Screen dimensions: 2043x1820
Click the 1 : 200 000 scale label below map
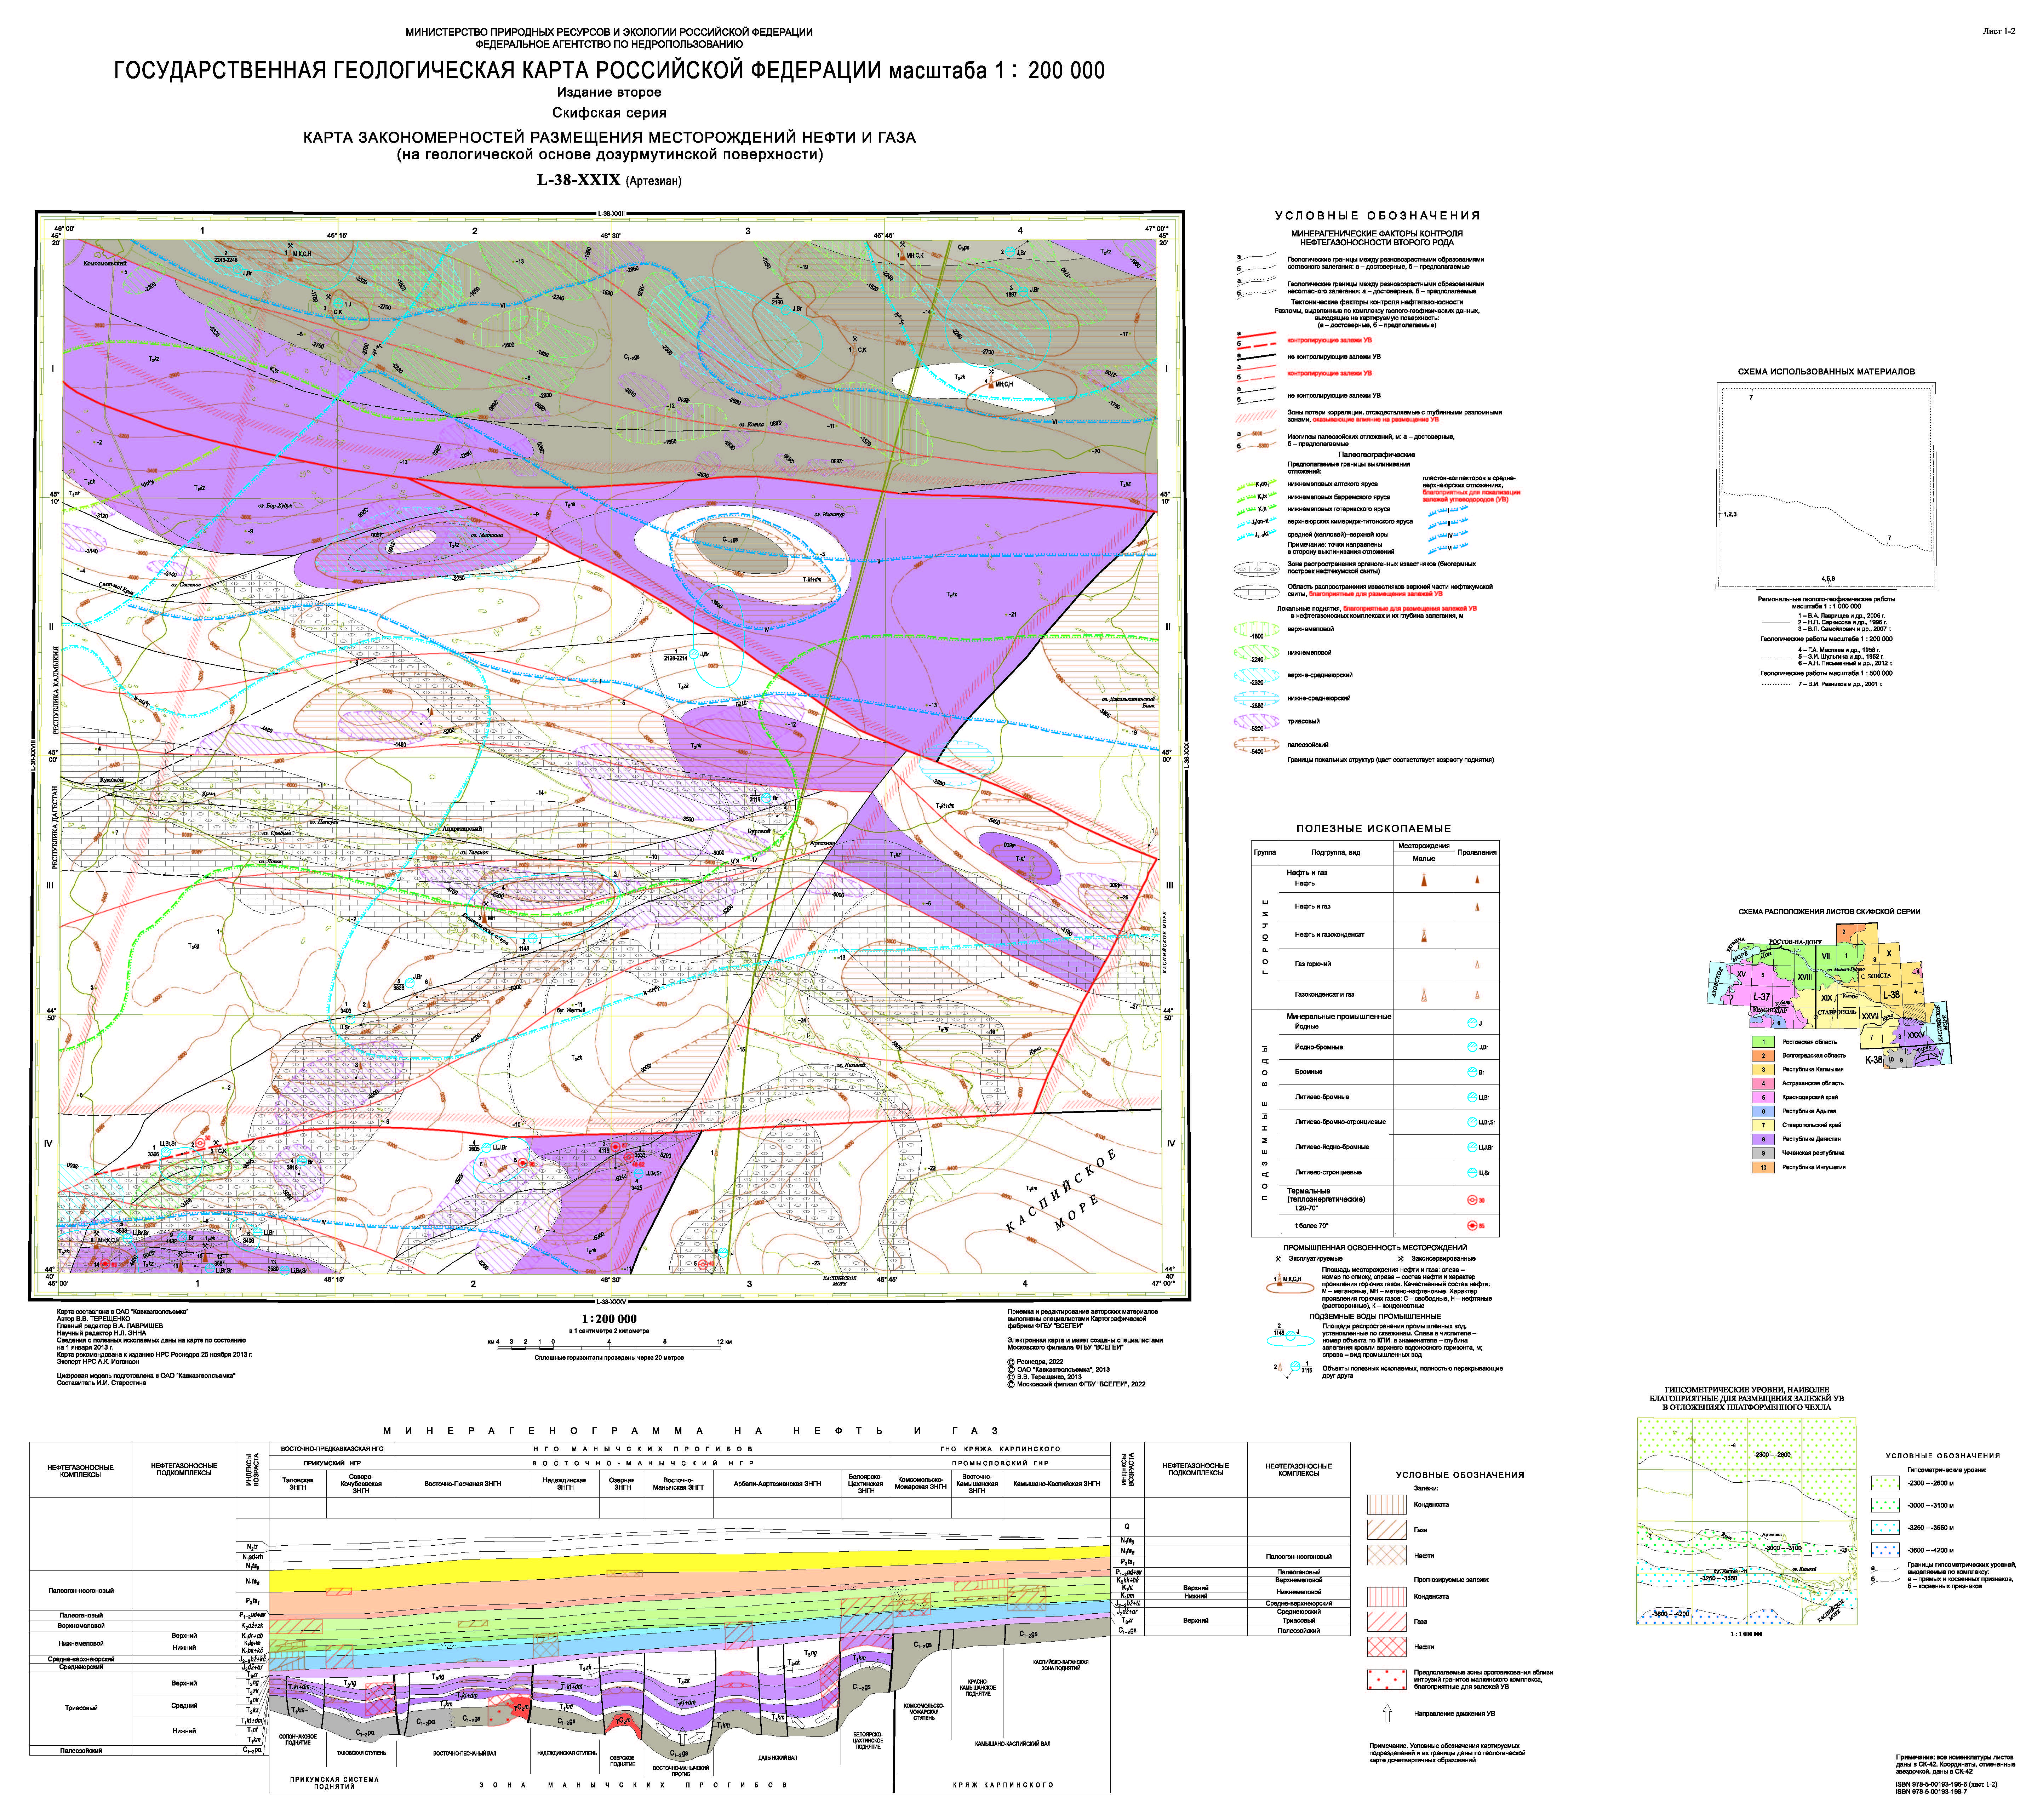(x=609, y=1319)
